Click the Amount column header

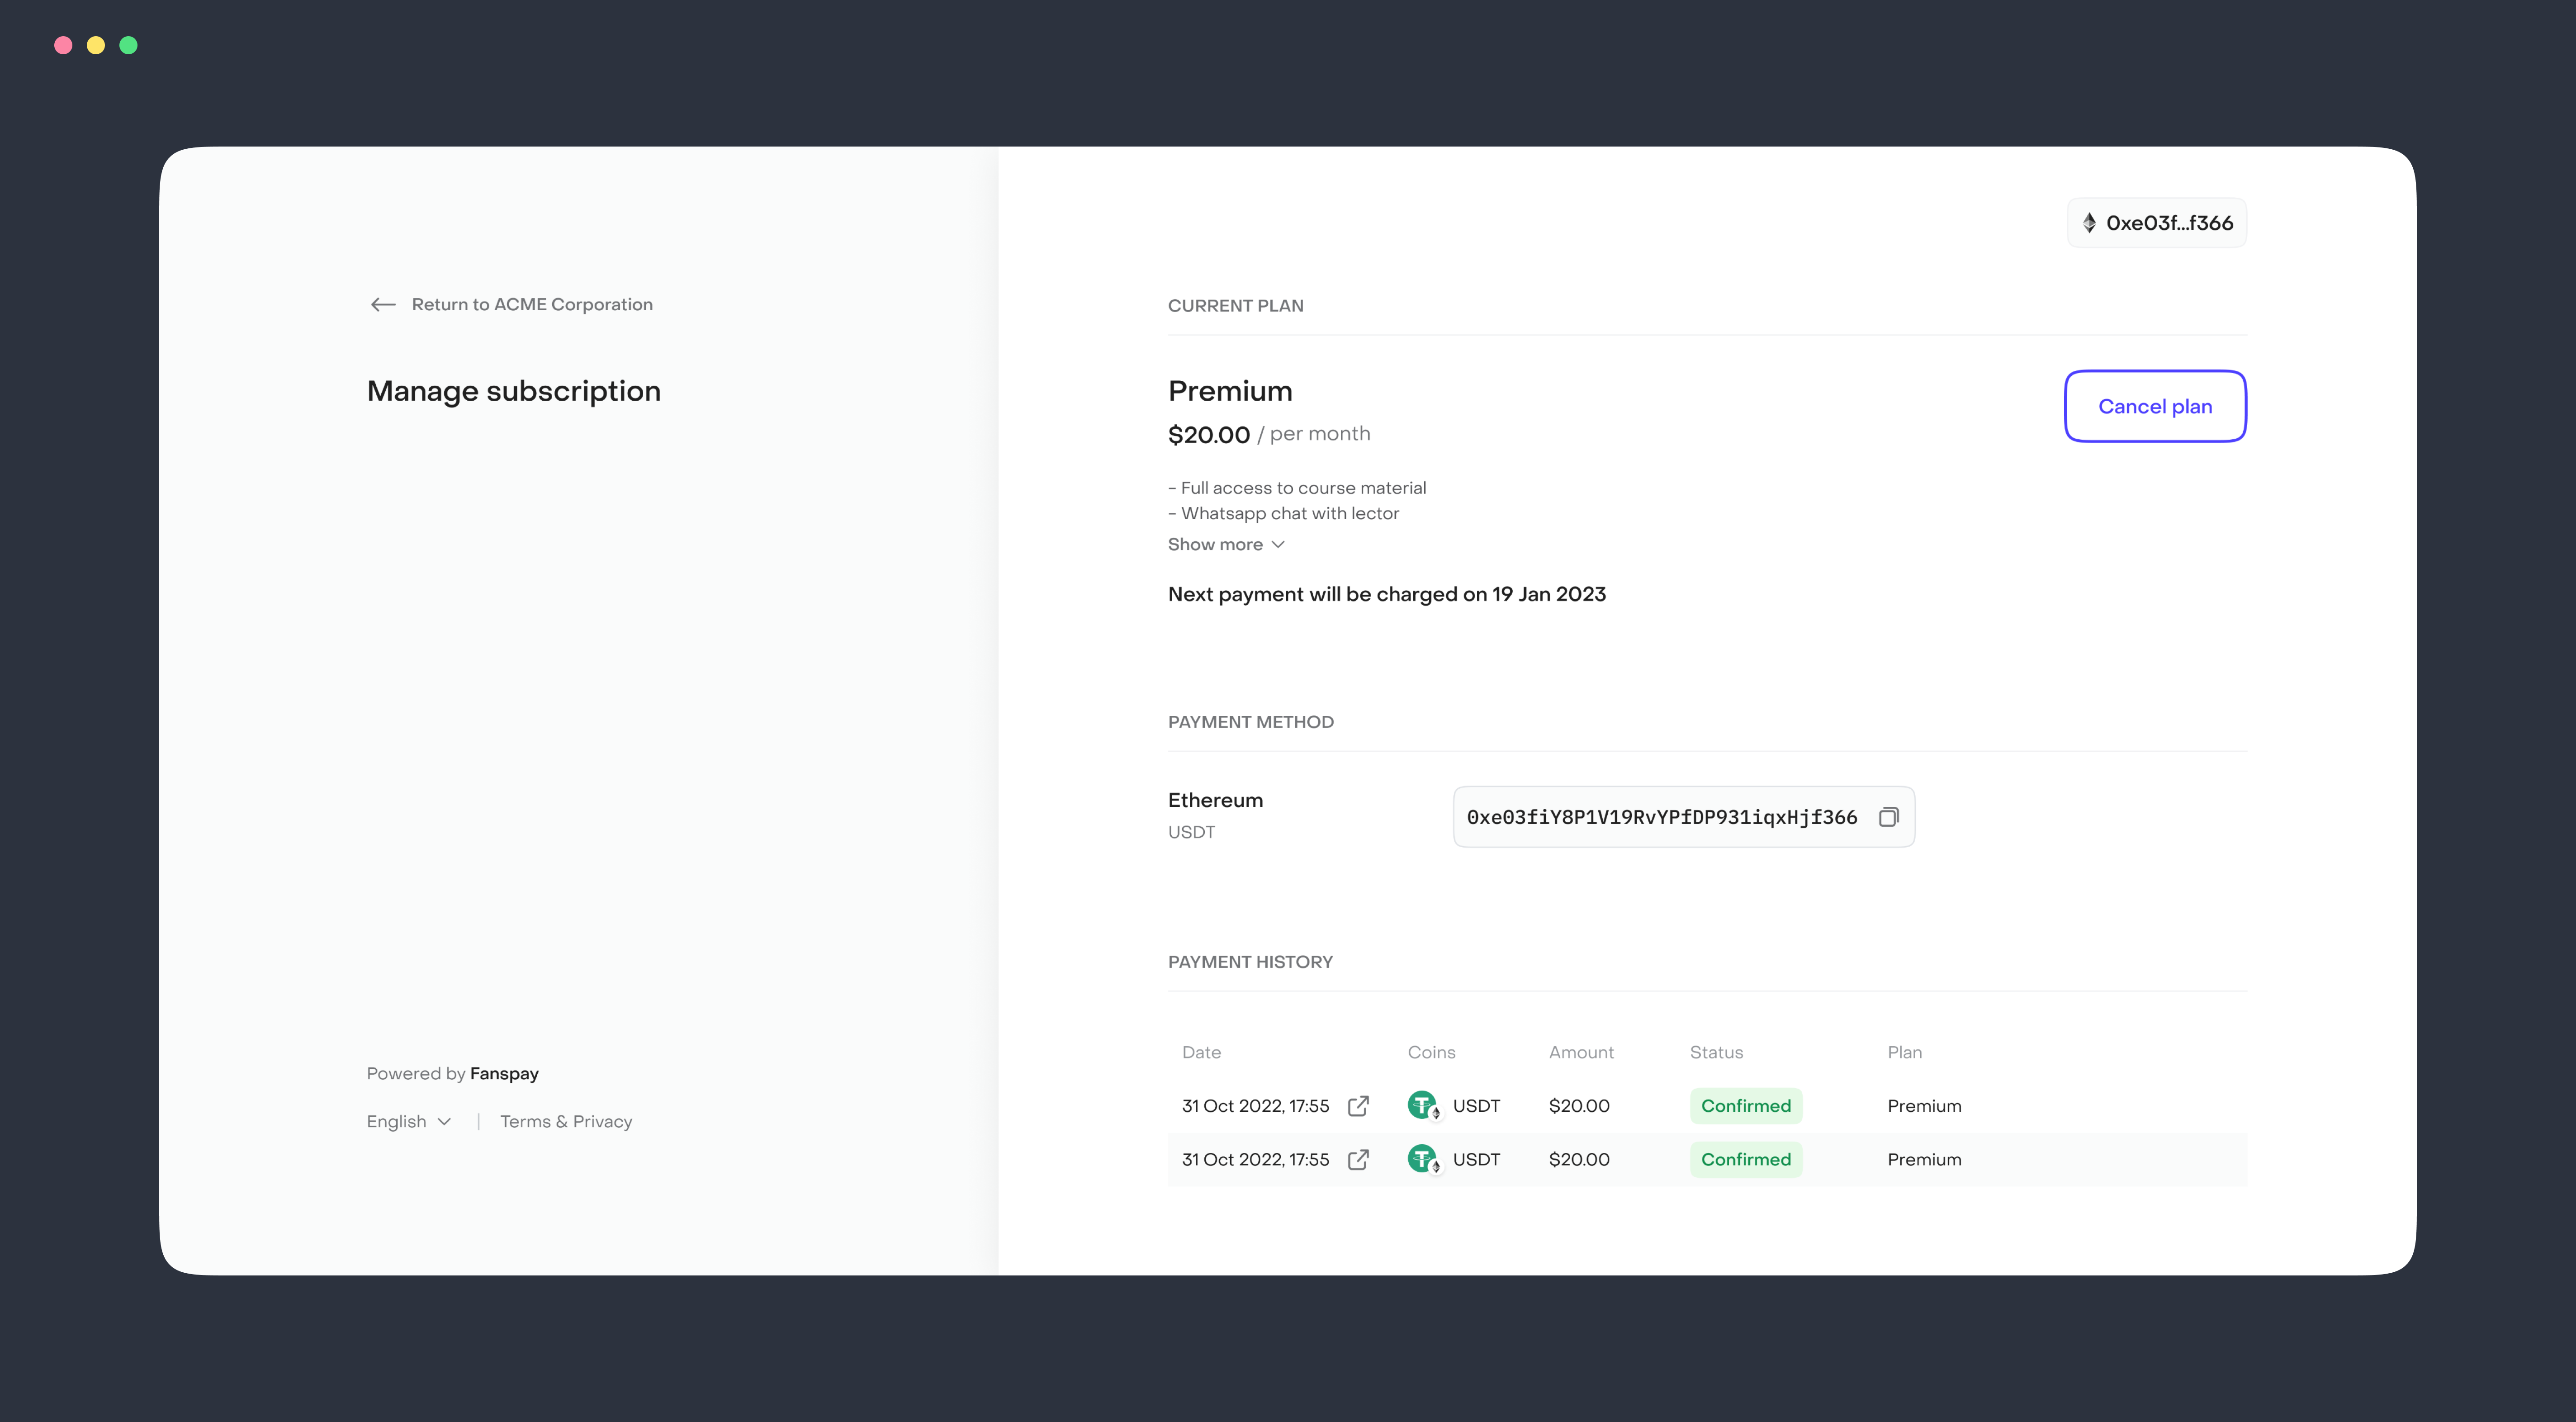pos(1581,1052)
